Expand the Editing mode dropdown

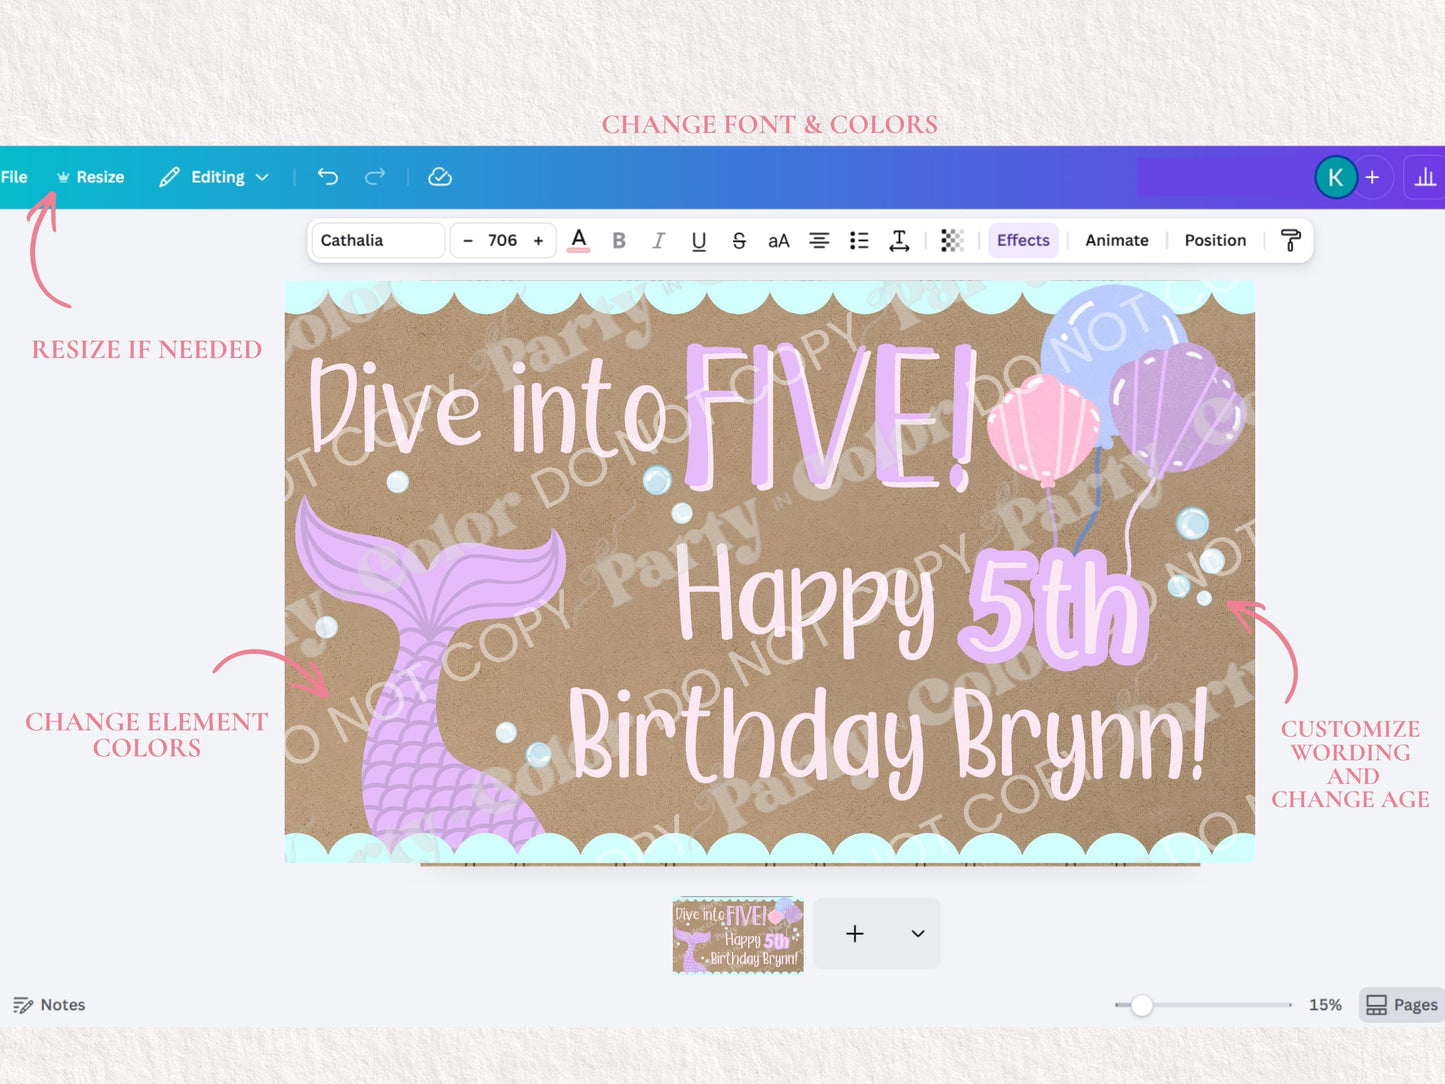coord(214,177)
